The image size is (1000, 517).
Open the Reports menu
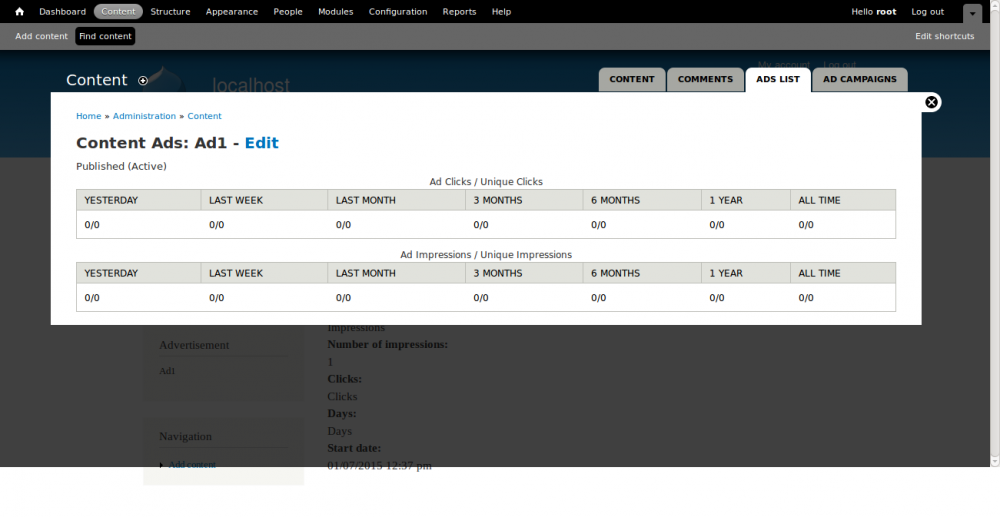click(x=459, y=12)
